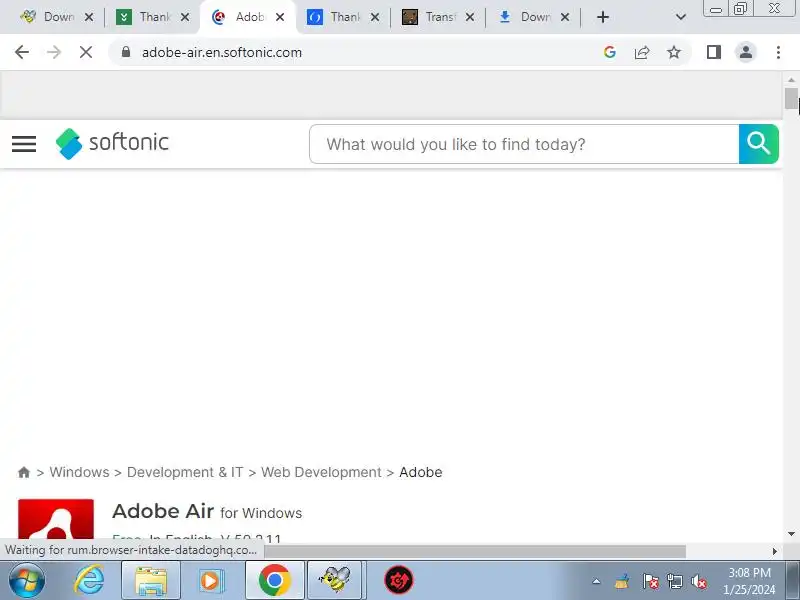Screen dimensions: 800x600
Task: Click the network tray icon
Action: coord(674,581)
